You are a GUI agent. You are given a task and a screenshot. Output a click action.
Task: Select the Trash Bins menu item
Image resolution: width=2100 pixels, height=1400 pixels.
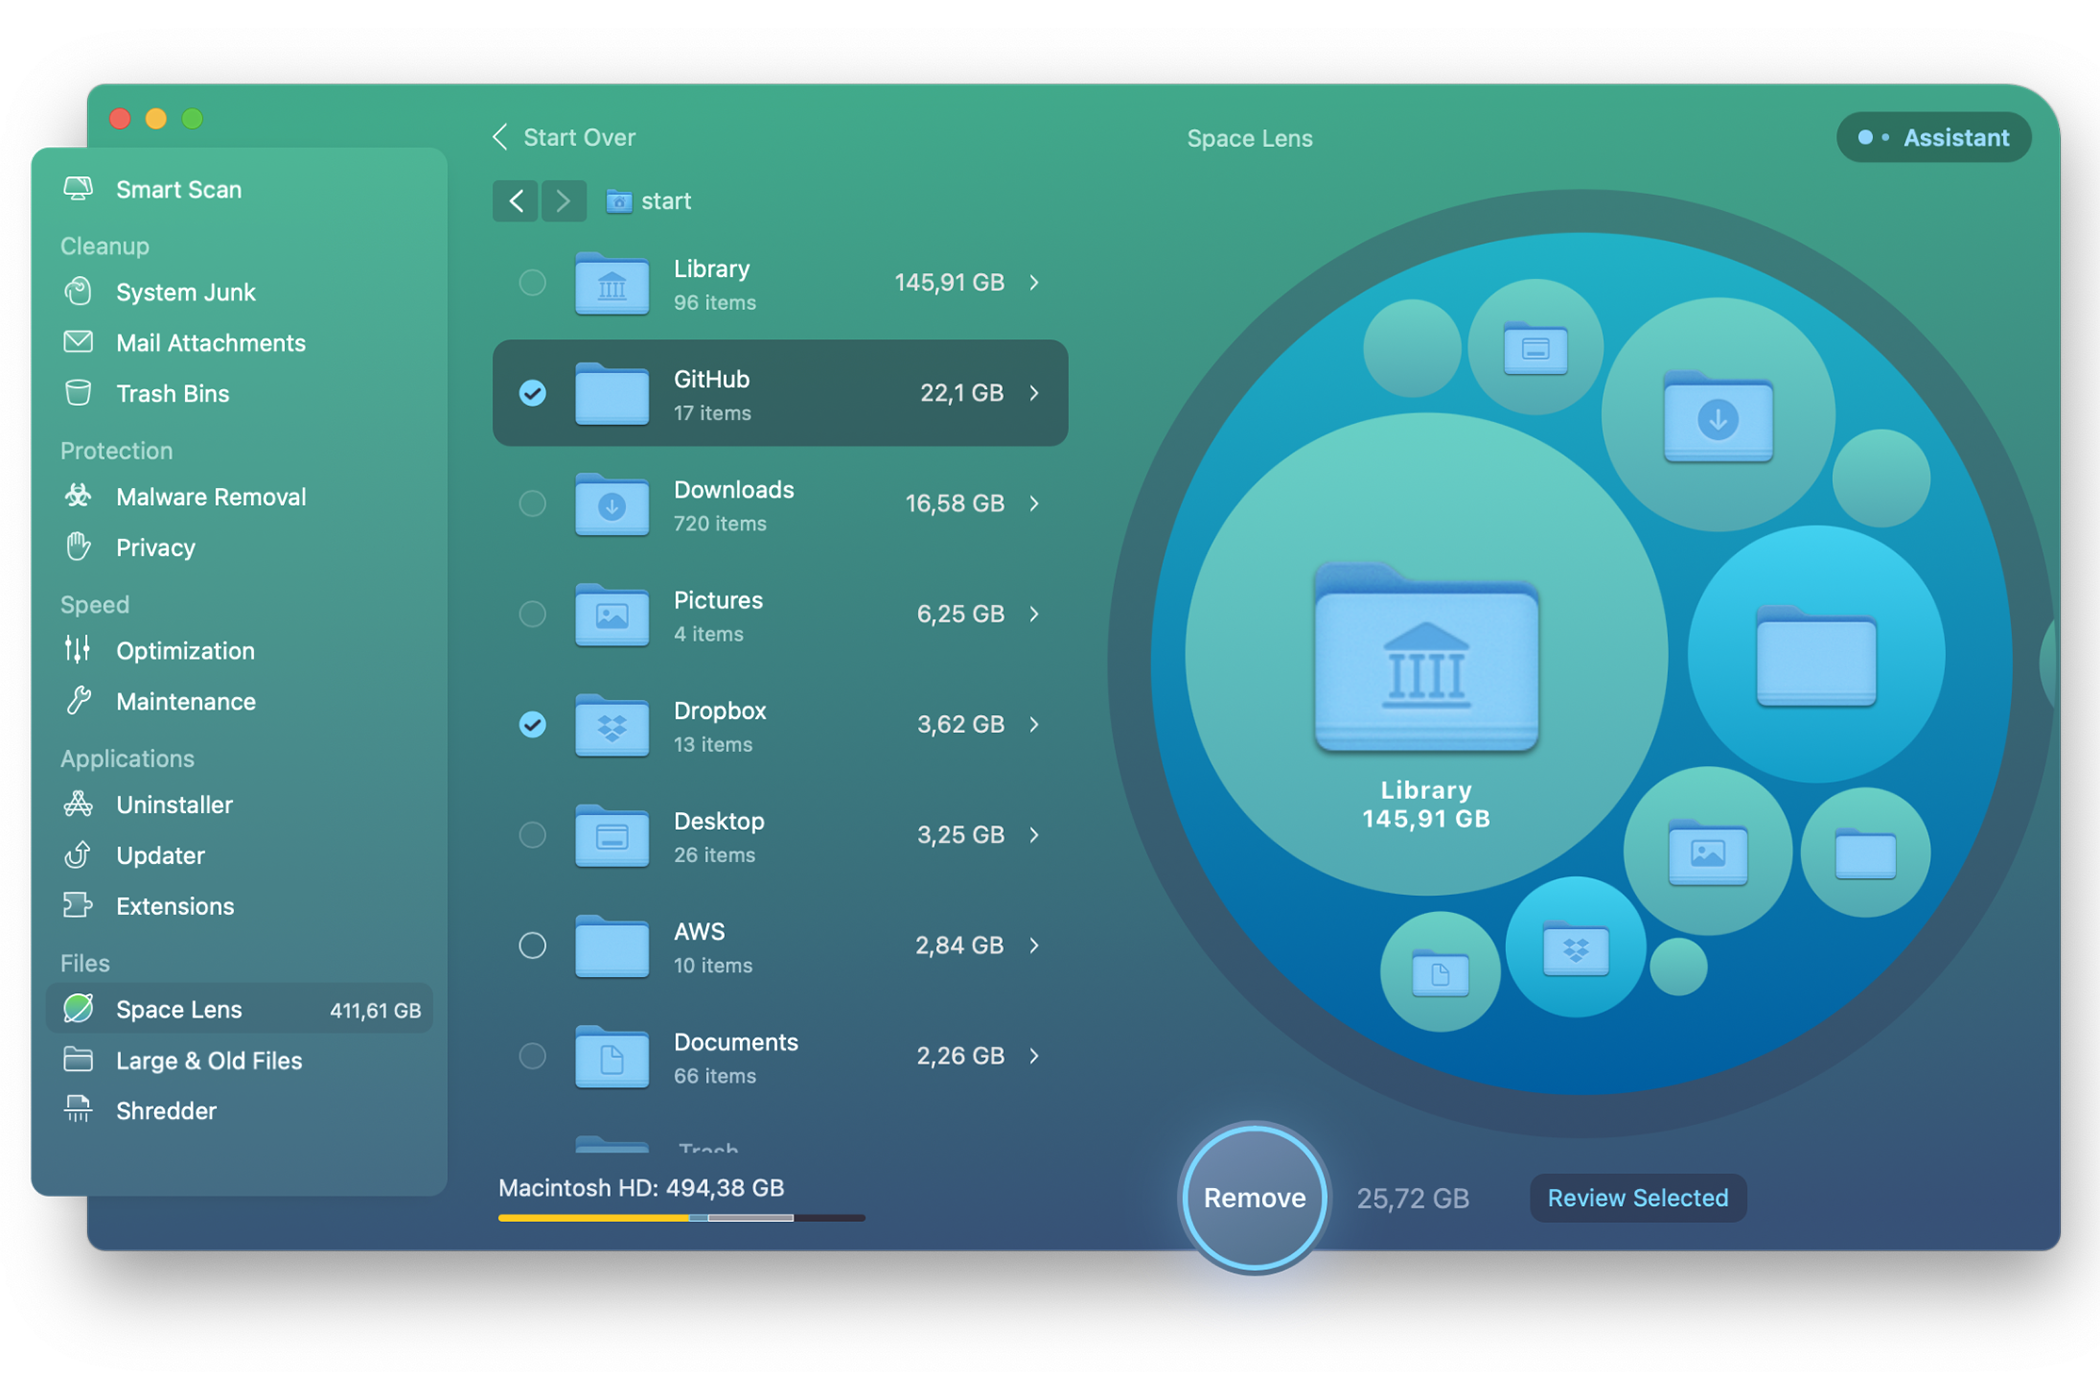coord(172,394)
